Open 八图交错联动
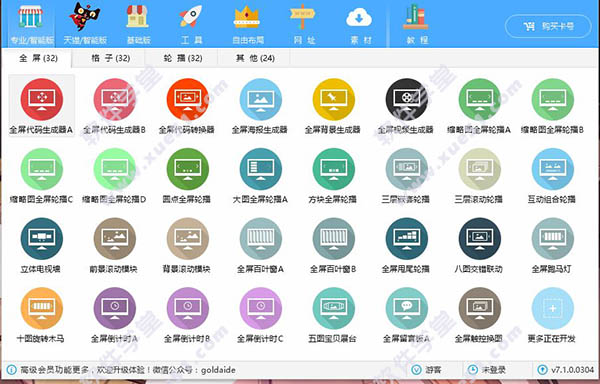Image resolution: width=600 pixels, height=384 pixels. [x=479, y=245]
